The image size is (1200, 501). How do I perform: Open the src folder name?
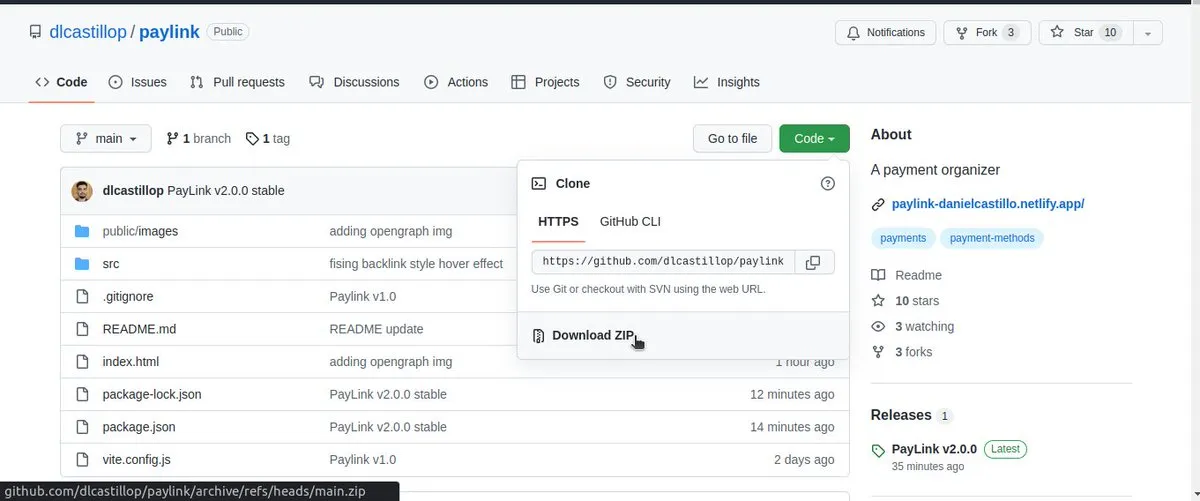coord(111,264)
